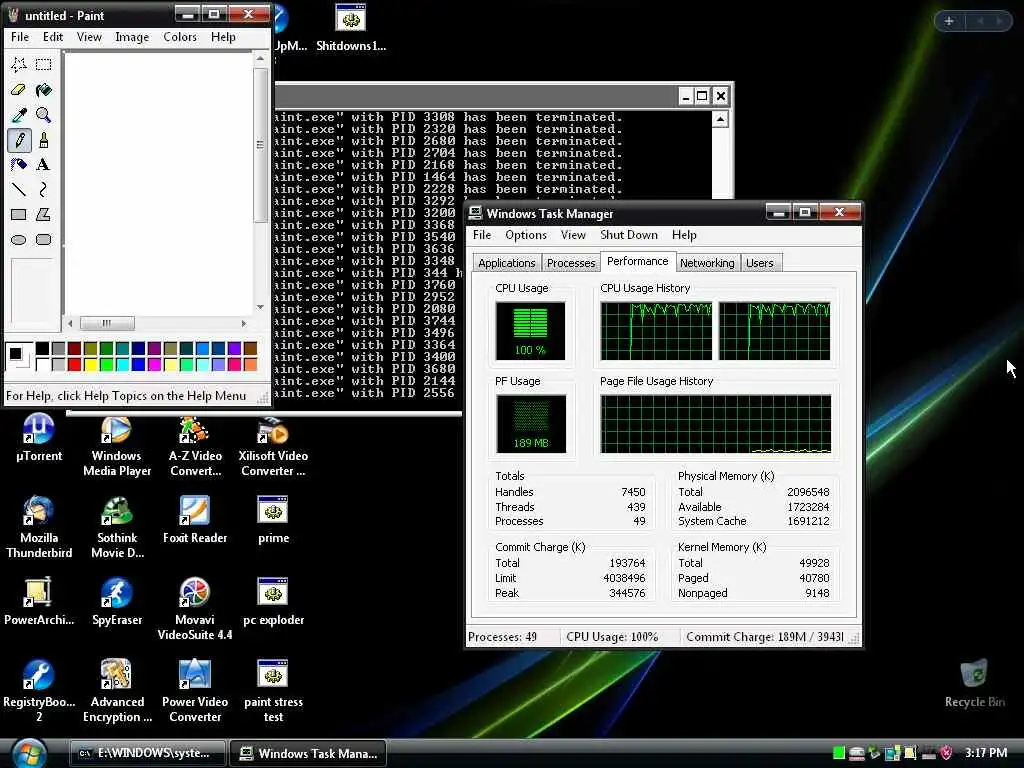Image resolution: width=1024 pixels, height=768 pixels.
Task: Pick the bright red color in Paint palette
Action: (74, 364)
